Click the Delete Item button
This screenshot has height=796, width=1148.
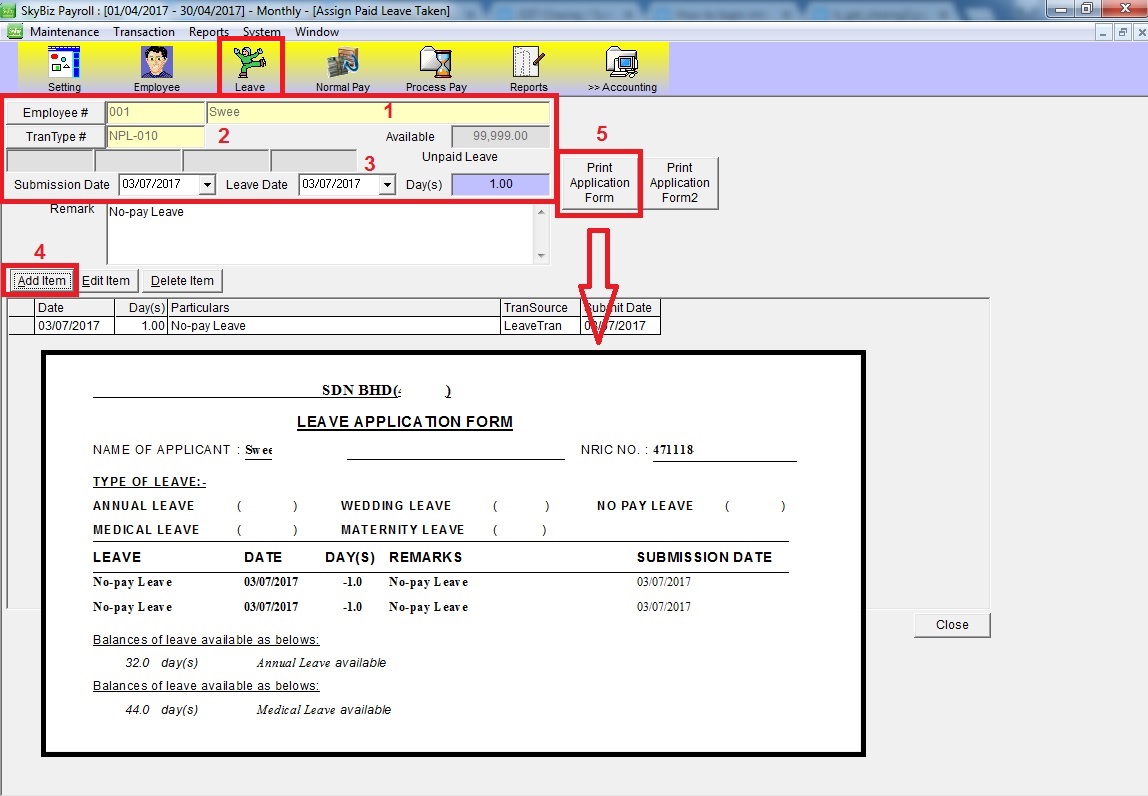[x=182, y=281]
